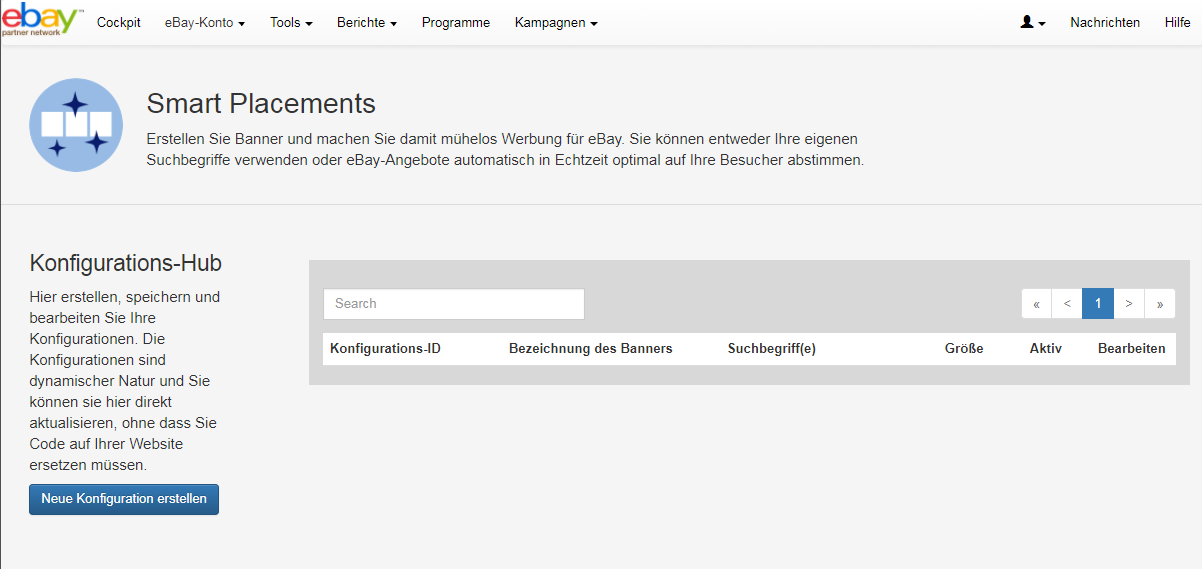Jump to last page with » button
Viewport: 1202px width, 569px height.
1160,304
